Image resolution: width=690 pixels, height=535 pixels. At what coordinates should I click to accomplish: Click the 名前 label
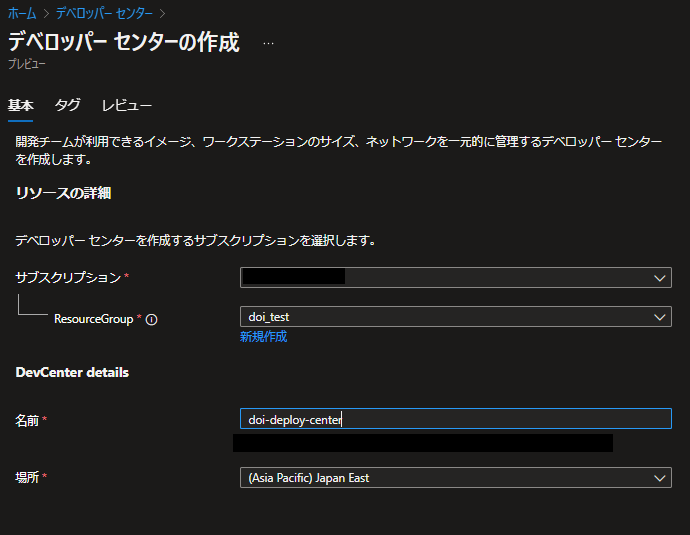pyautogui.click(x=27, y=421)
